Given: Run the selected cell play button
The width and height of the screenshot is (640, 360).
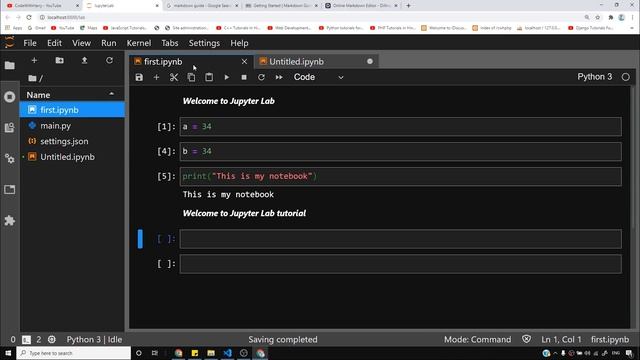Looking at the screenshot, I should [227, 77].
